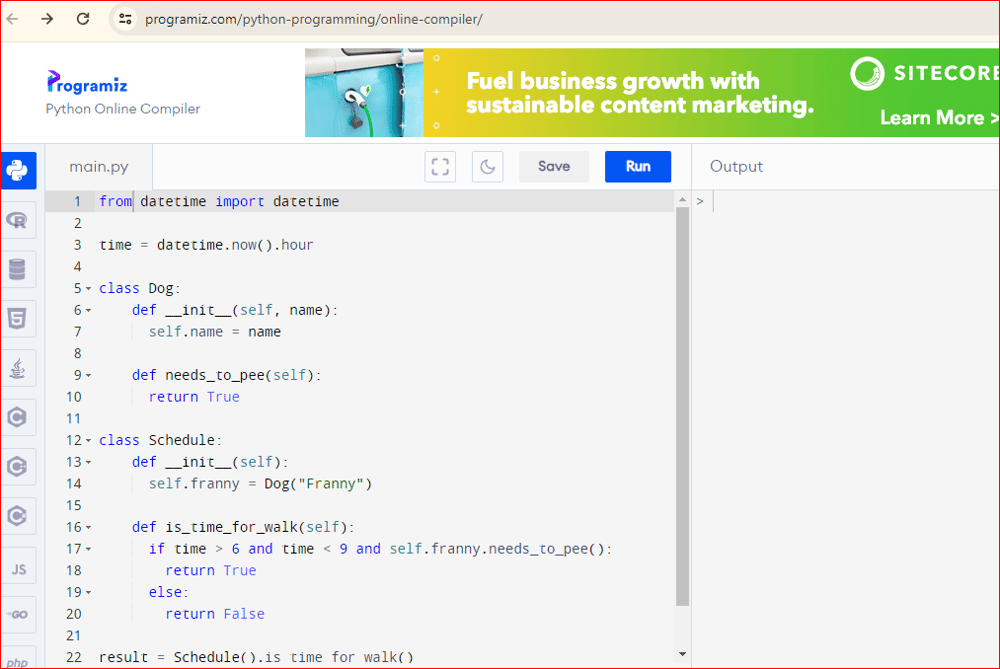The image size is (1000, 669).
Task: Click the editor vertical scrollbar thumb
Action: (x=682, y=406)
